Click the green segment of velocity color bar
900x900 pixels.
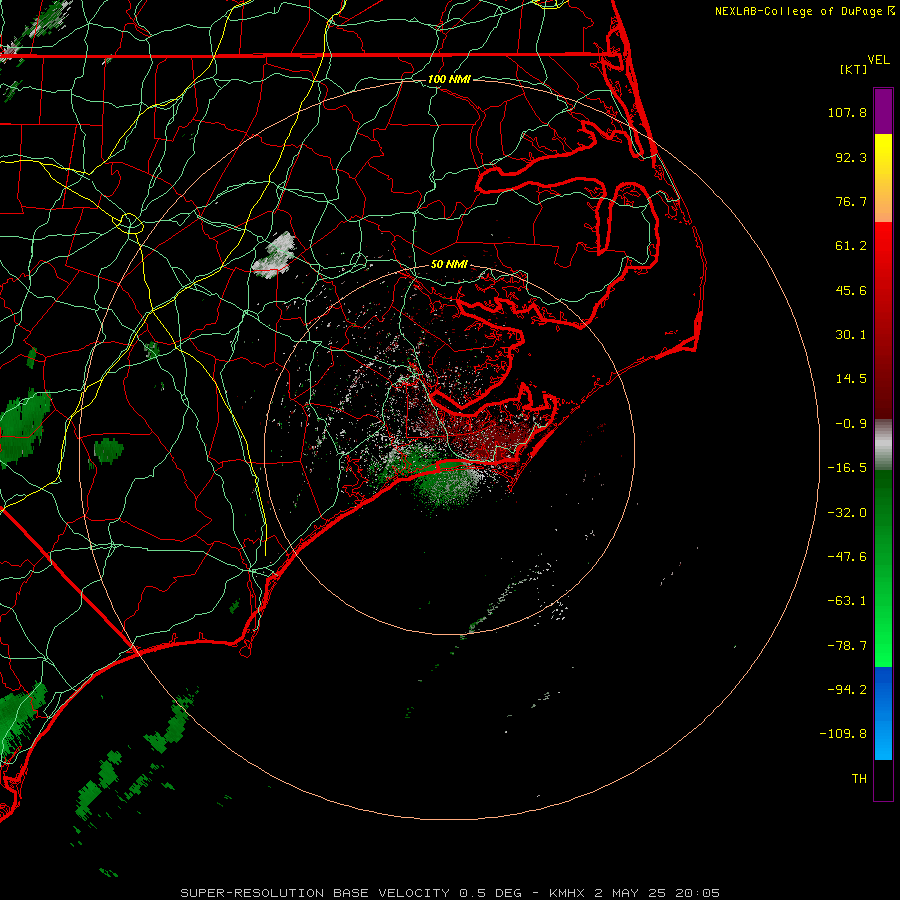[x=883, y=568]
